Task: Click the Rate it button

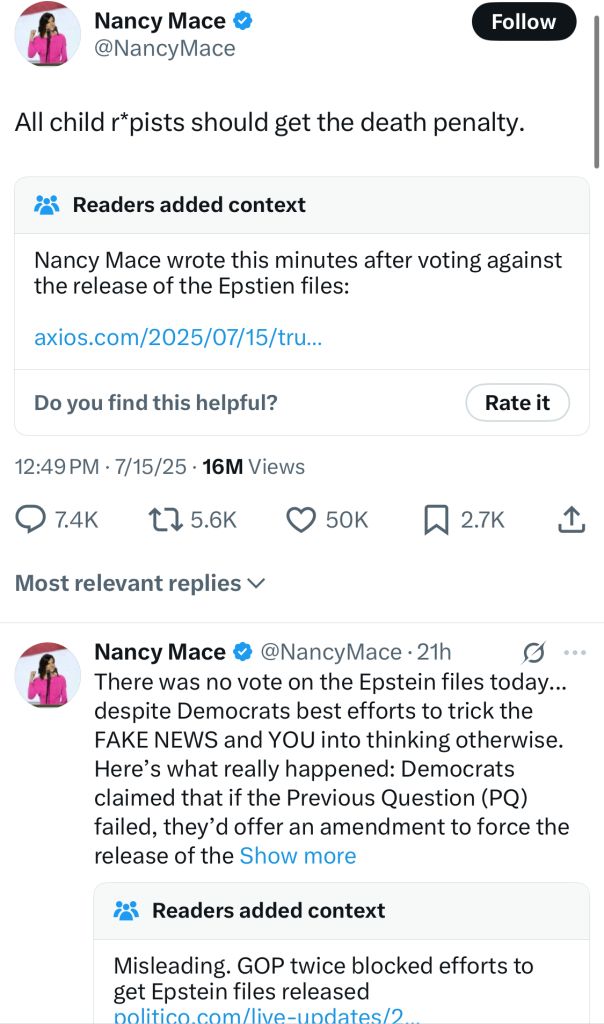Action: (x=517, y=402)
